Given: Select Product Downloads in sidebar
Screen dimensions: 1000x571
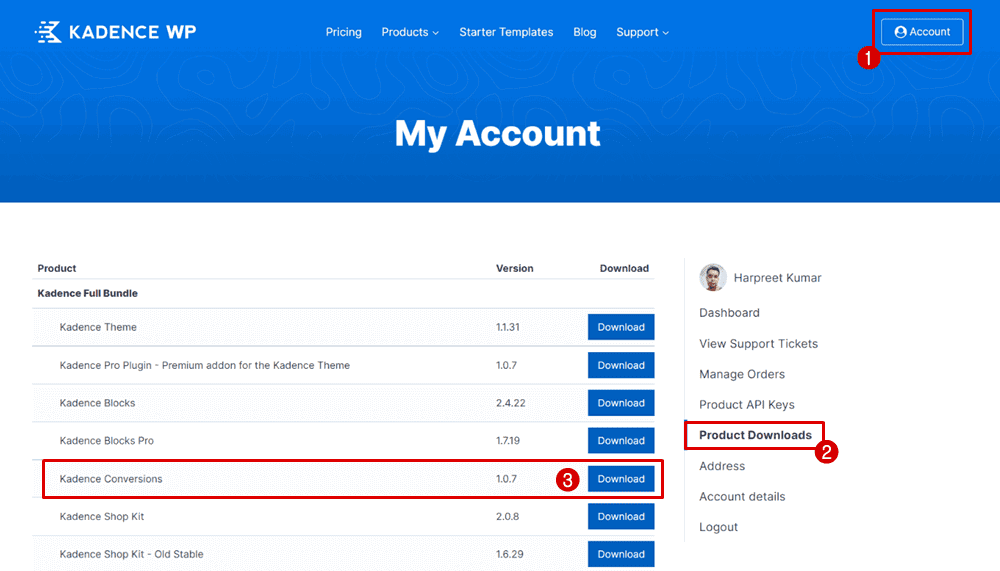Looking at the screenshot, I should 755,435.
